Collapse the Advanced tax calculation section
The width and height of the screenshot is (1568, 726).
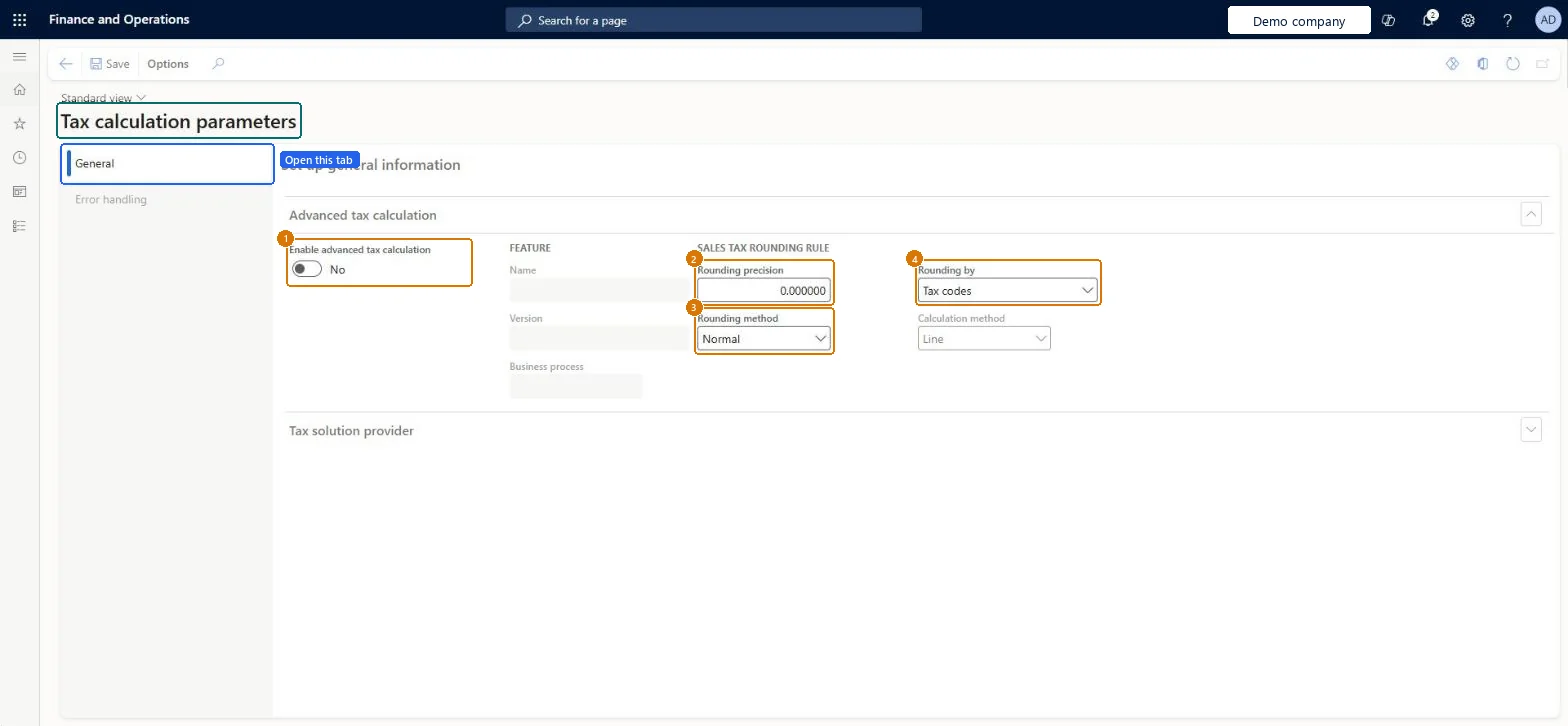[1531, 214]
